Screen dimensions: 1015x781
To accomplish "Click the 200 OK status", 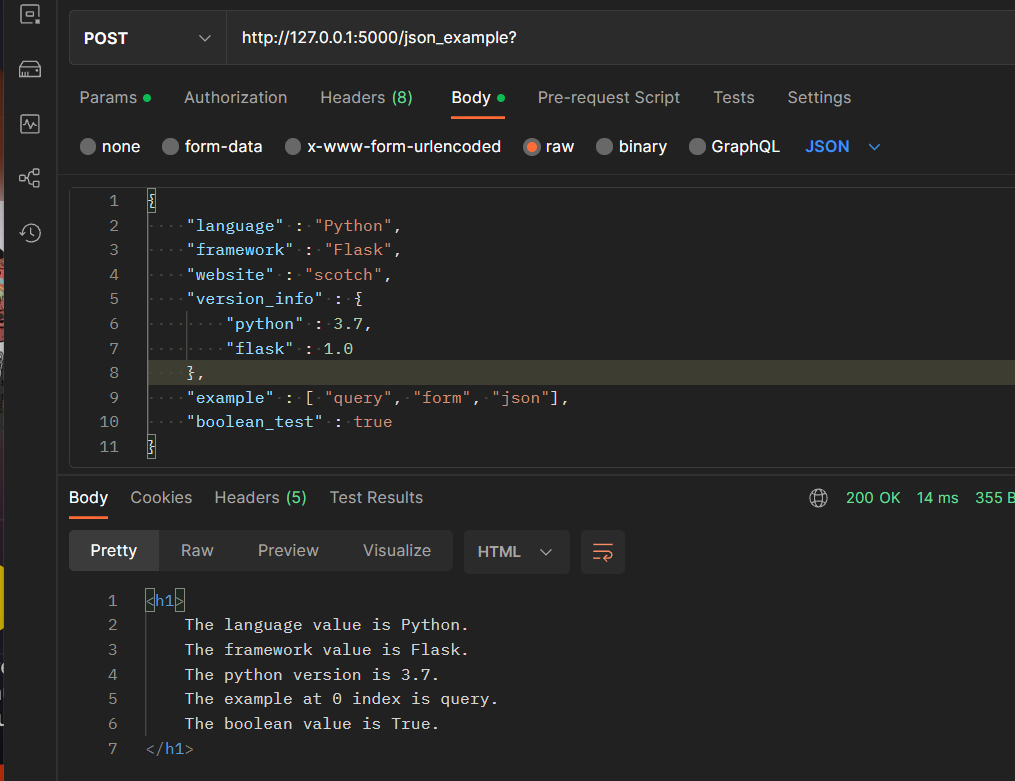I will (x=873, y=498).
